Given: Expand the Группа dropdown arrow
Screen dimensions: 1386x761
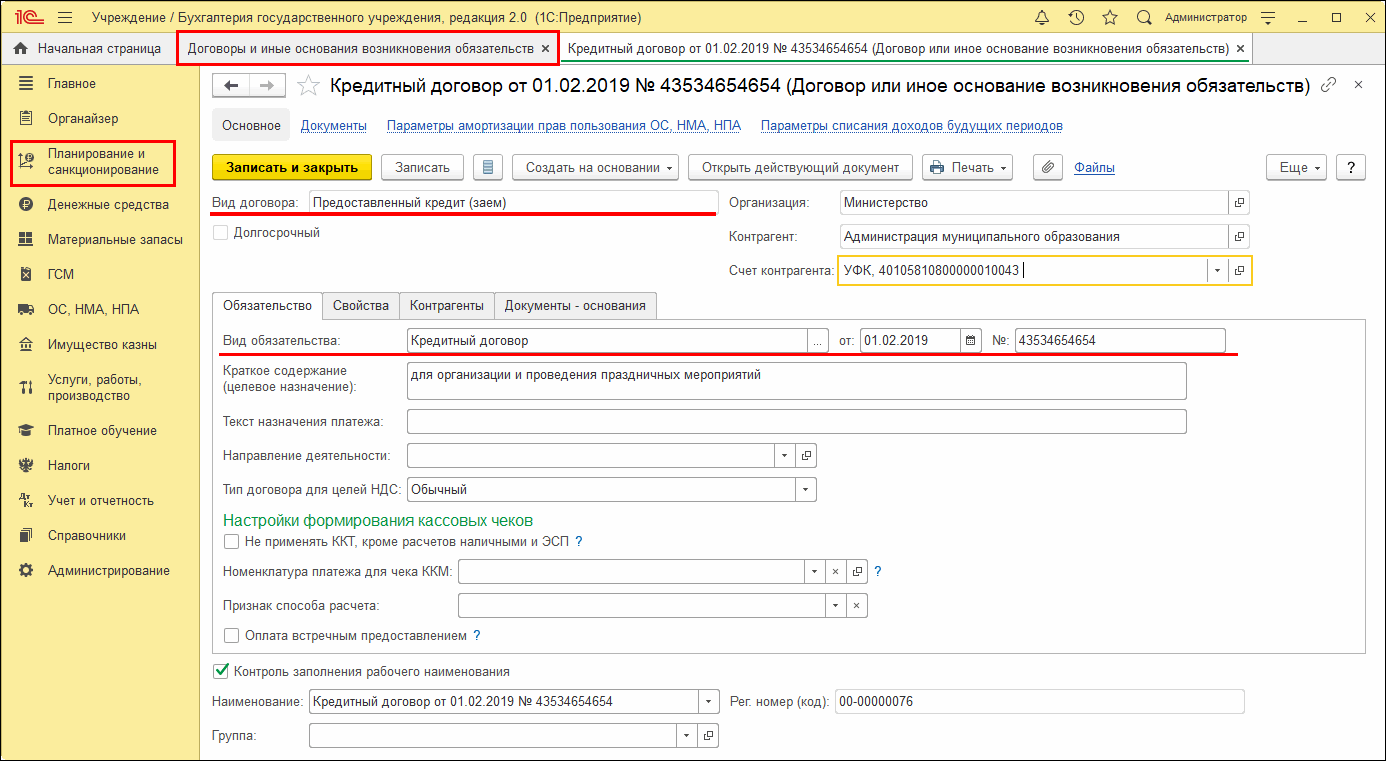Looking at the screenshot, I should [687, 735].
